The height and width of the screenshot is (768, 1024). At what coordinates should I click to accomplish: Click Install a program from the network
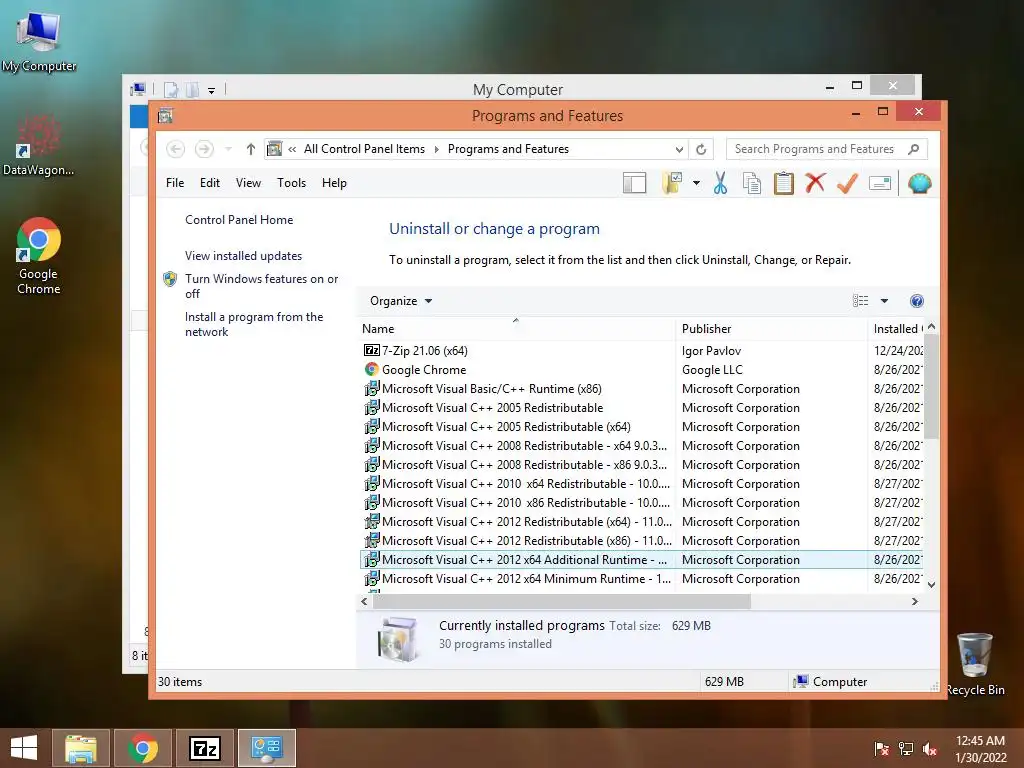click(254, 324)
